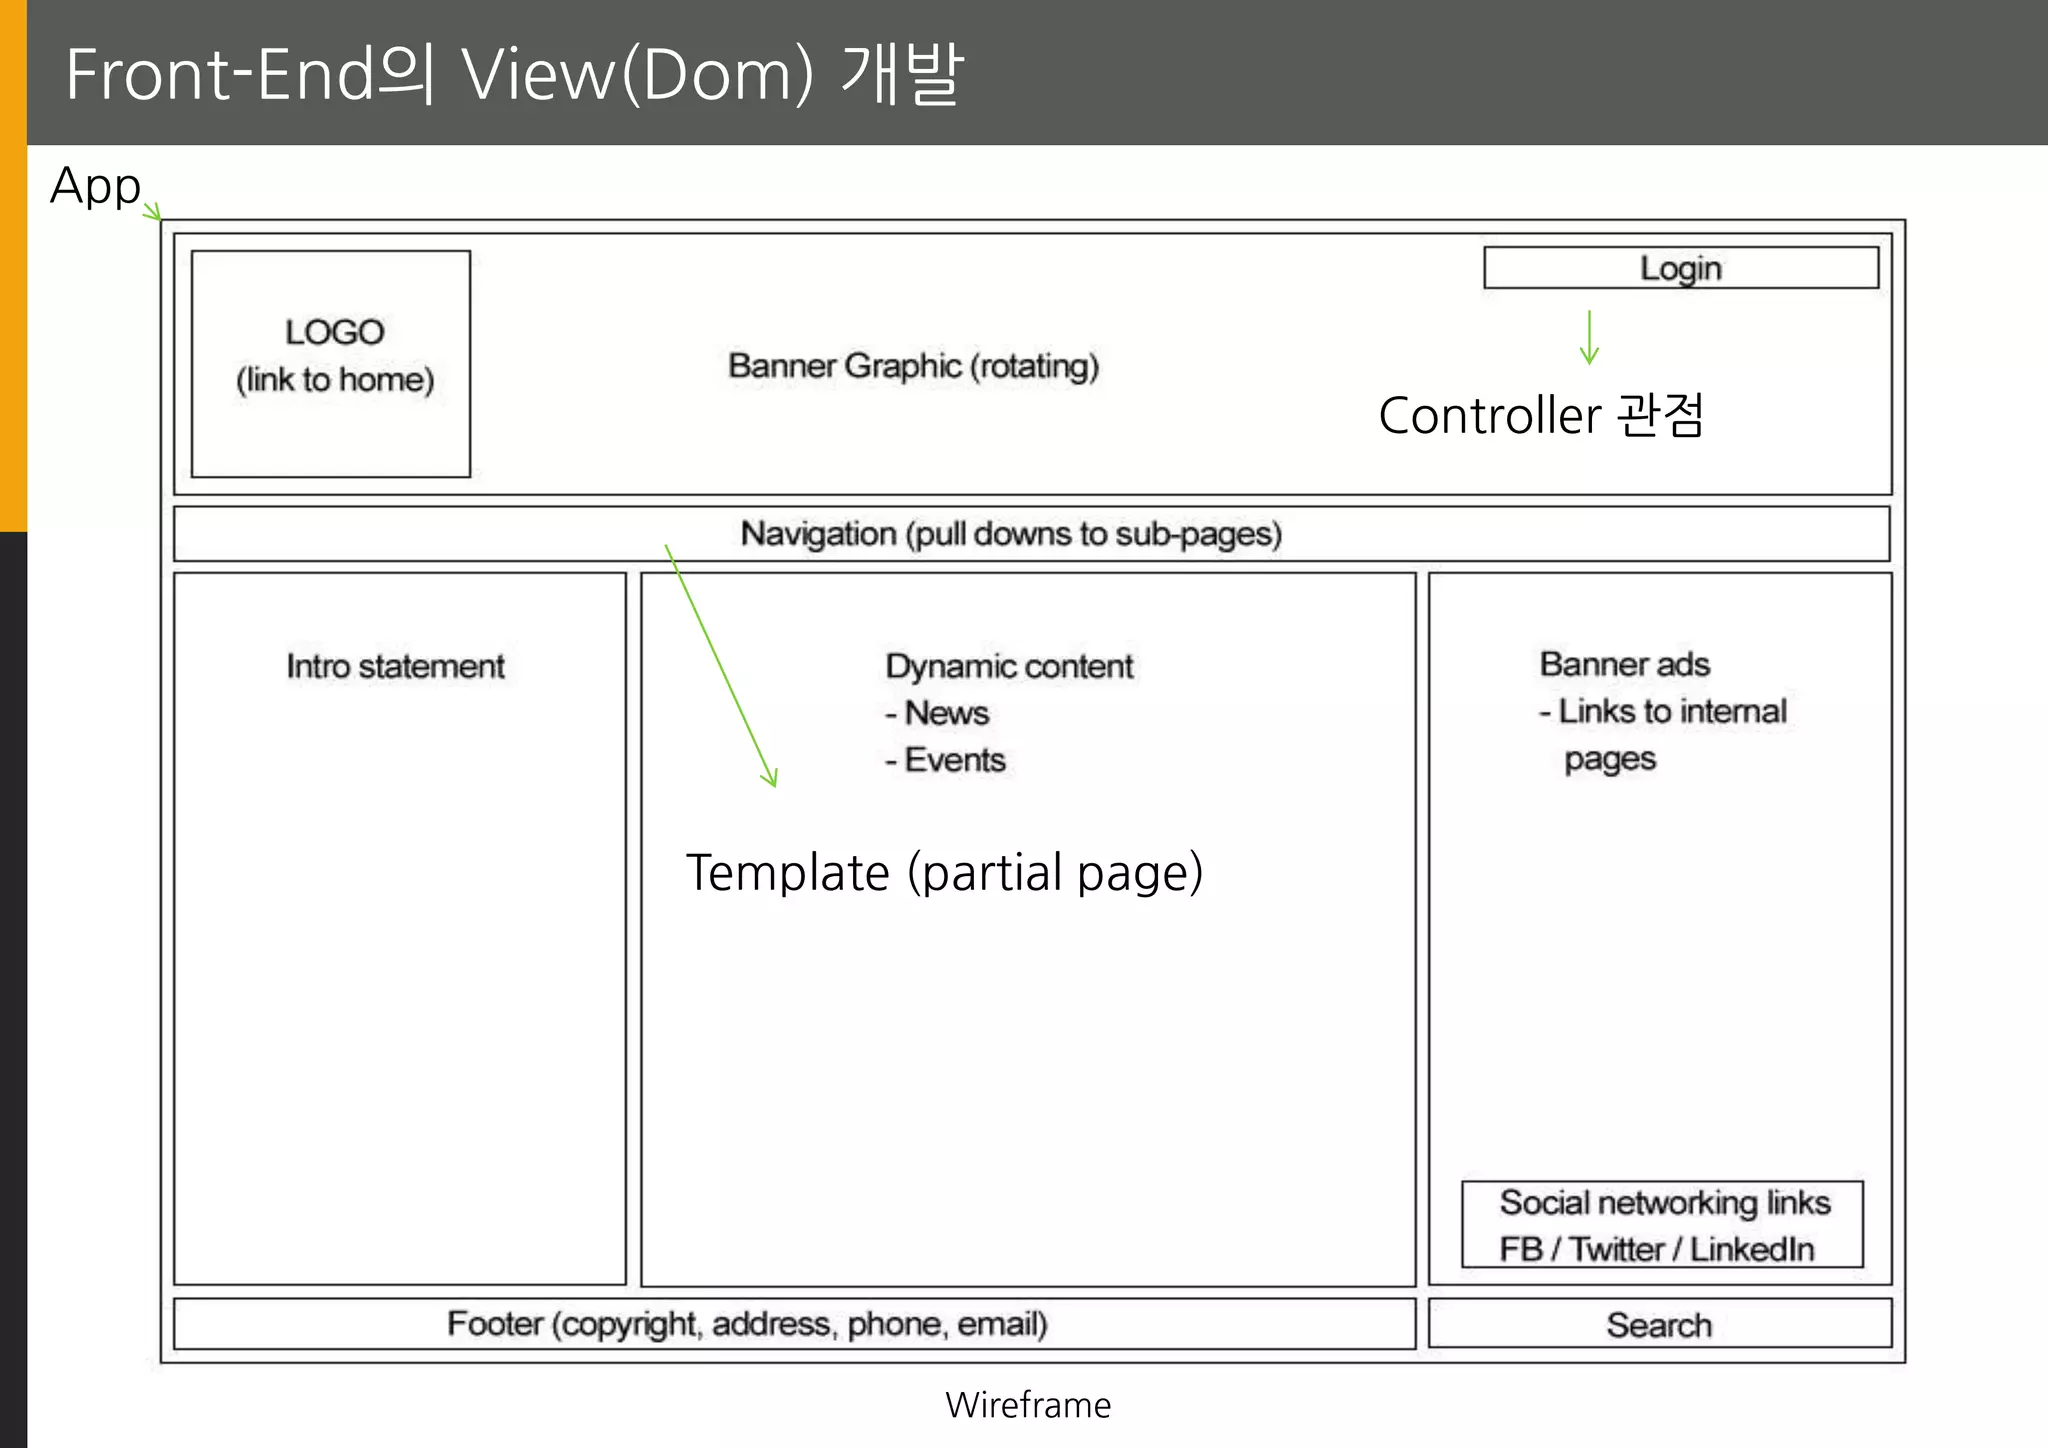Screen dimensions: 2048x1448
Task: Click '- Links to internal pages' text
Action: click(1663, 735)
